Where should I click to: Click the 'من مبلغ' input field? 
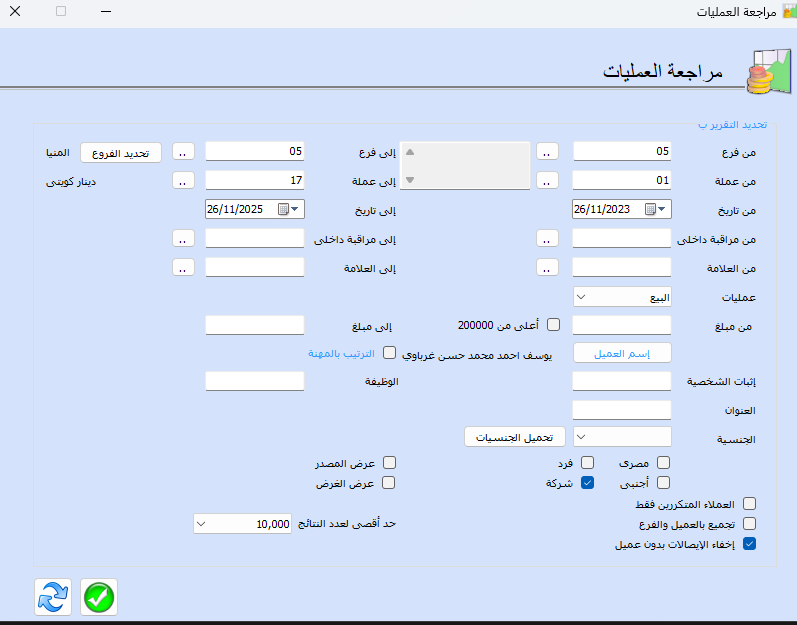pos(621,325)
